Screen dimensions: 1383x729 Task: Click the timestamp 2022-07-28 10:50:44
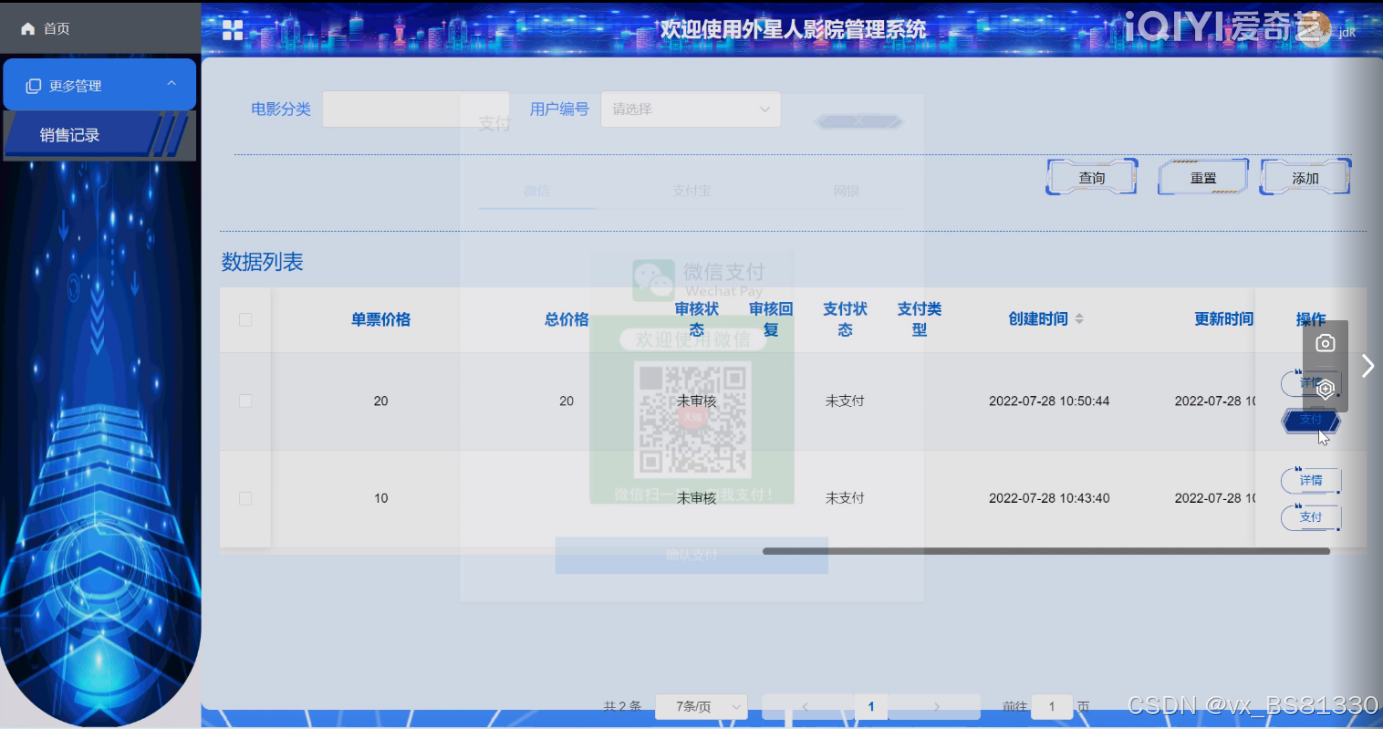click(1049, 401)
